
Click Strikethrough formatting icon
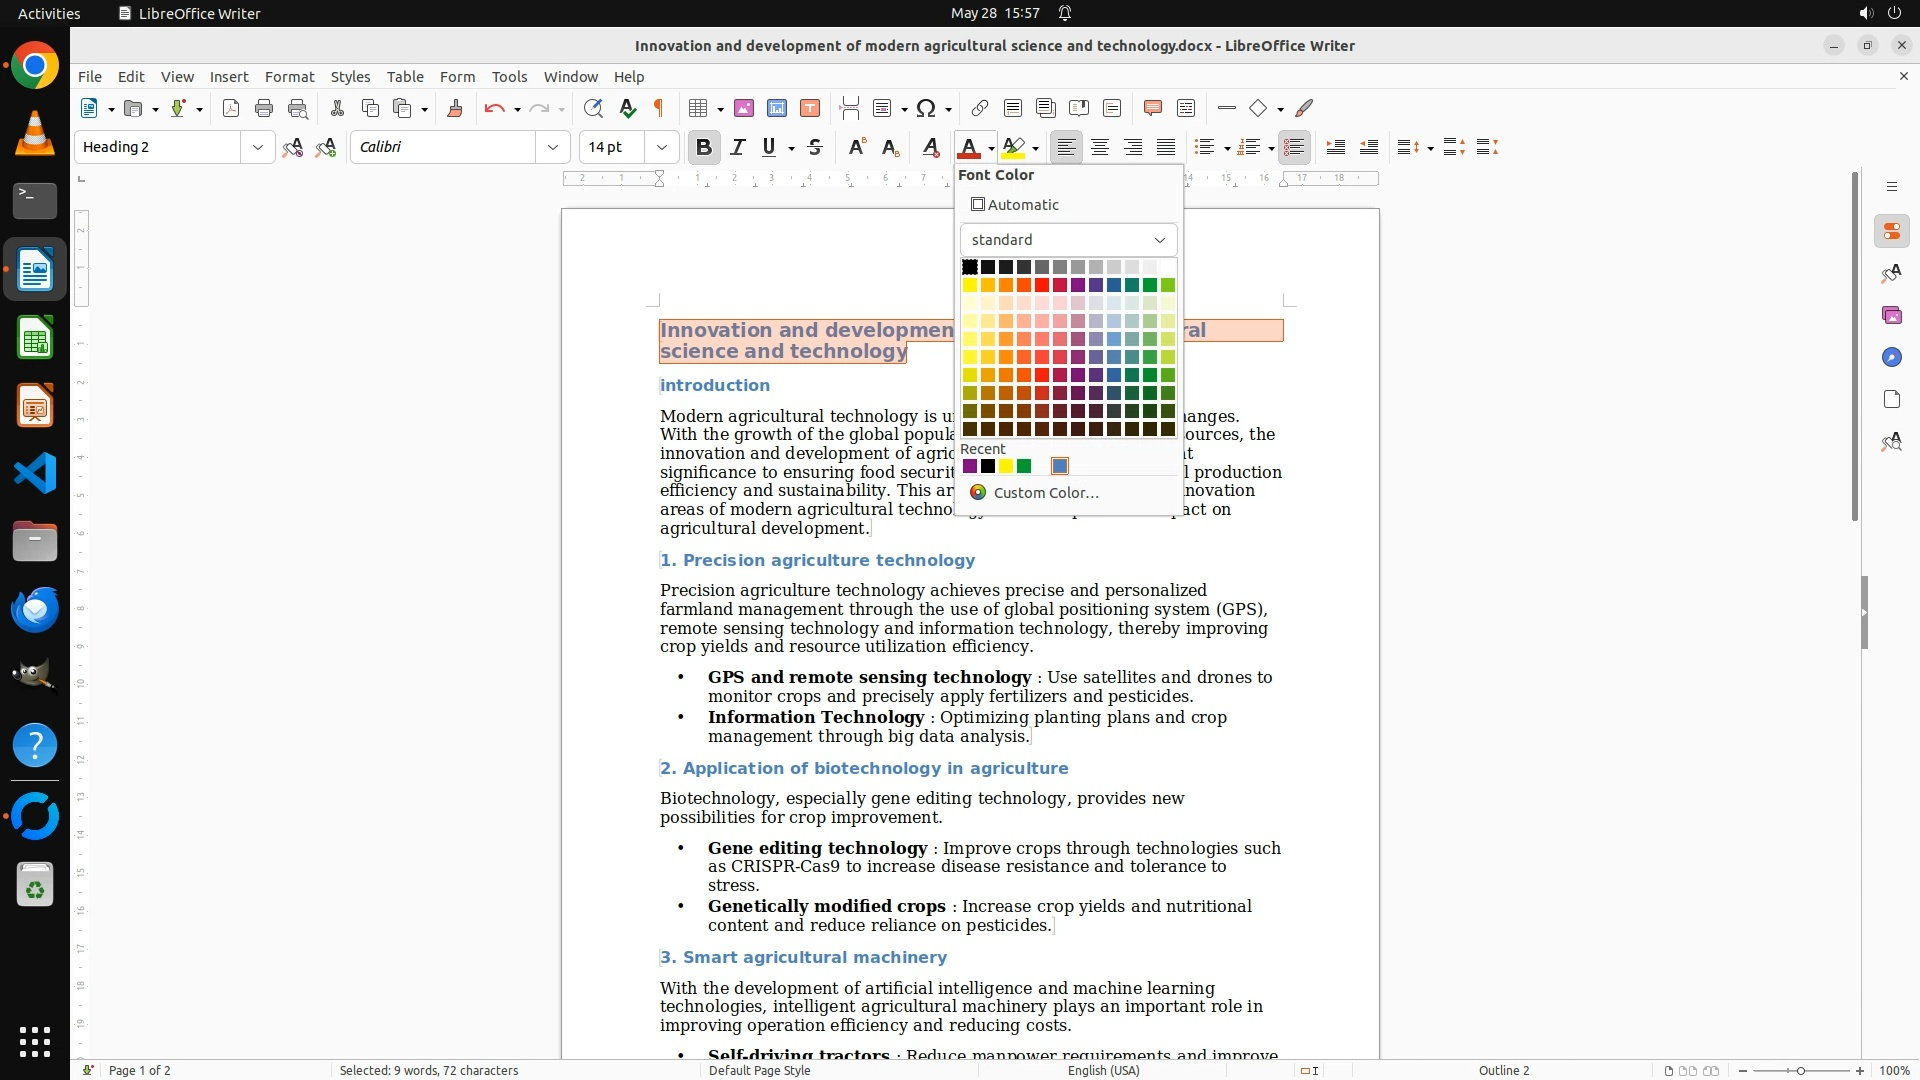[815, 147]
